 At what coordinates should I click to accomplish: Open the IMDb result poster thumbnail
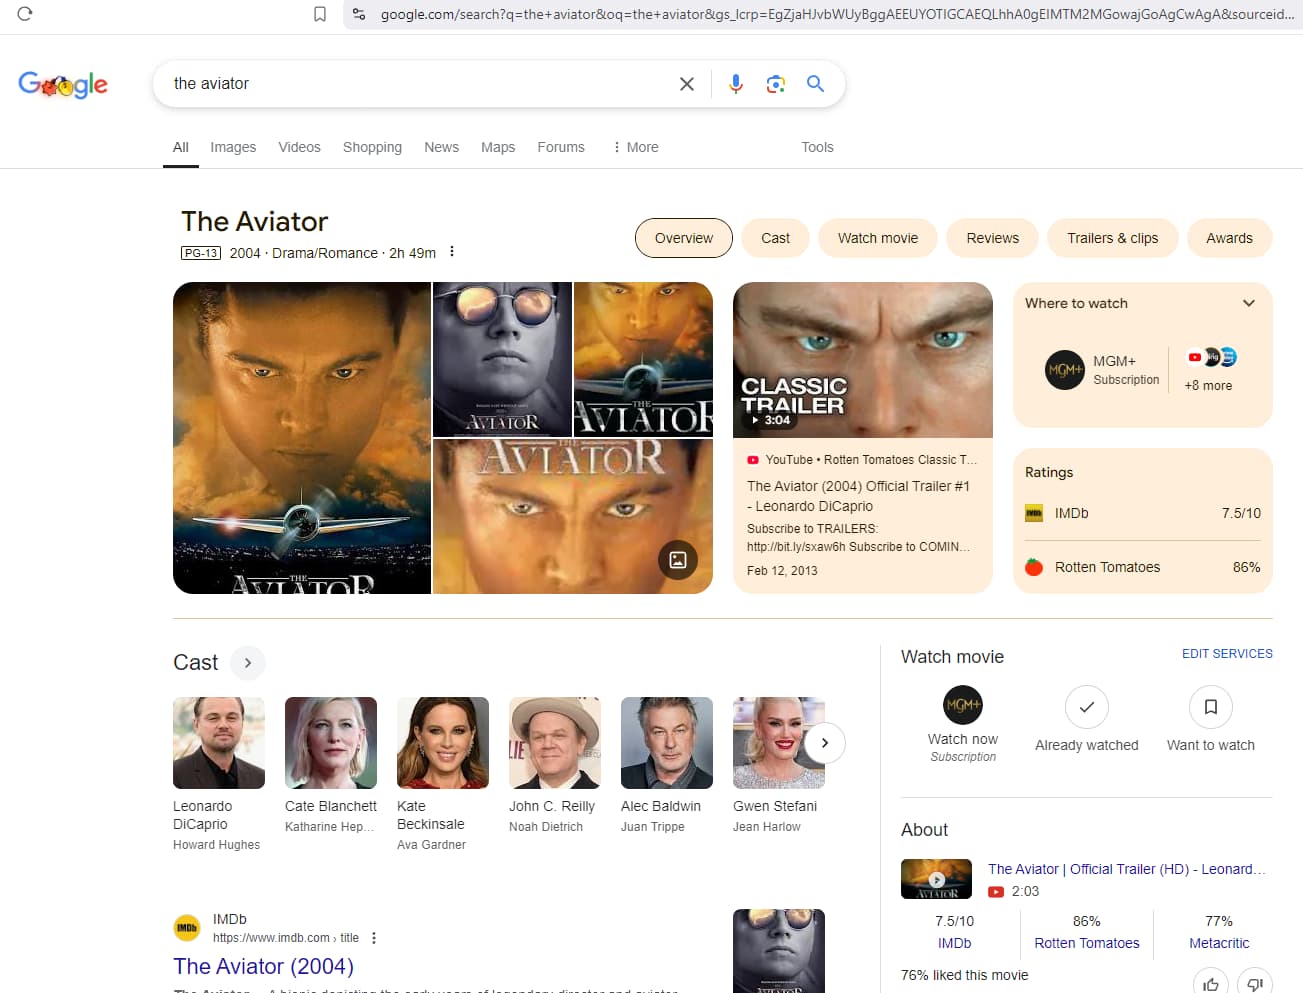point(779,951)
